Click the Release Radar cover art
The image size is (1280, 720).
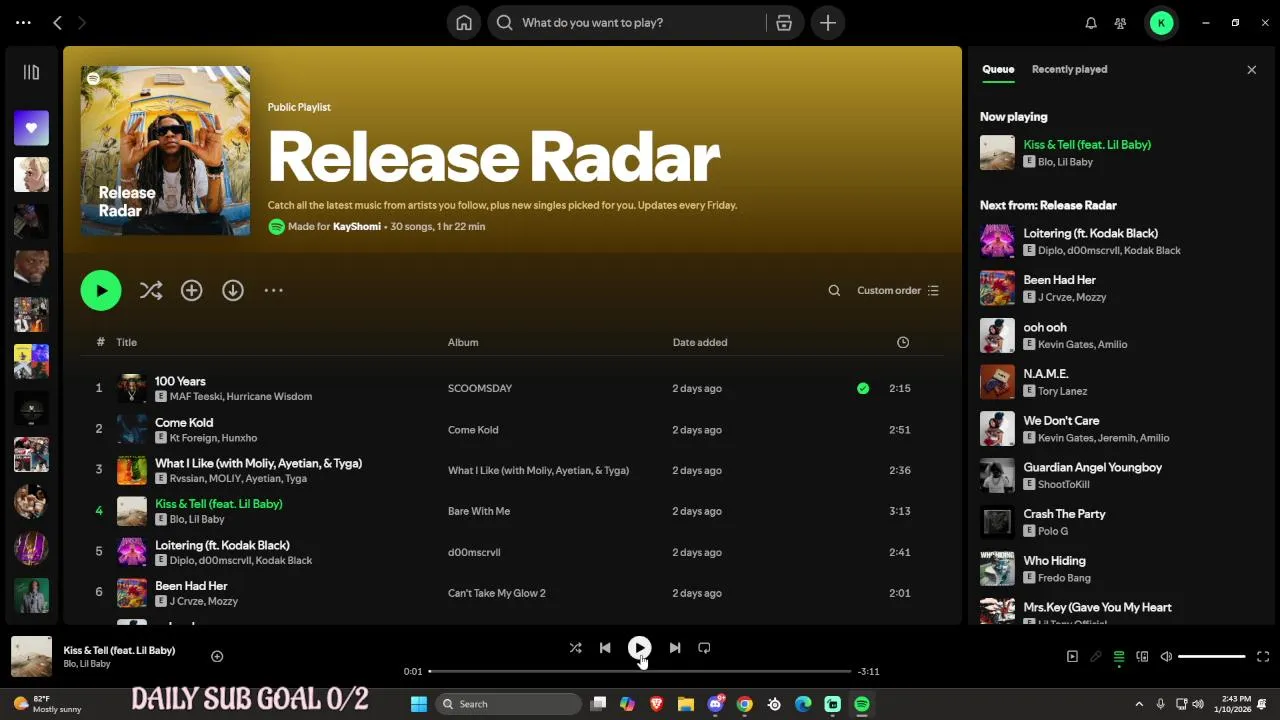165,151
